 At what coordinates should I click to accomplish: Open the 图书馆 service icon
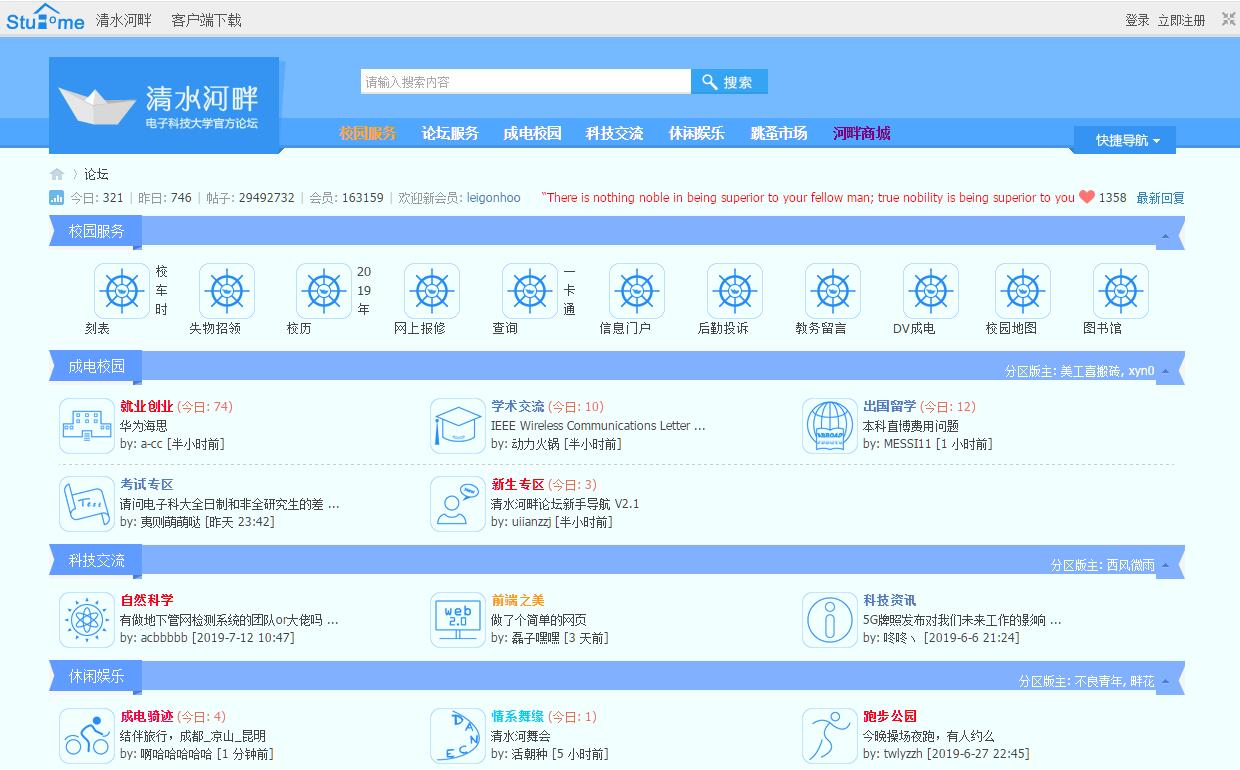tap(1120, 291)
